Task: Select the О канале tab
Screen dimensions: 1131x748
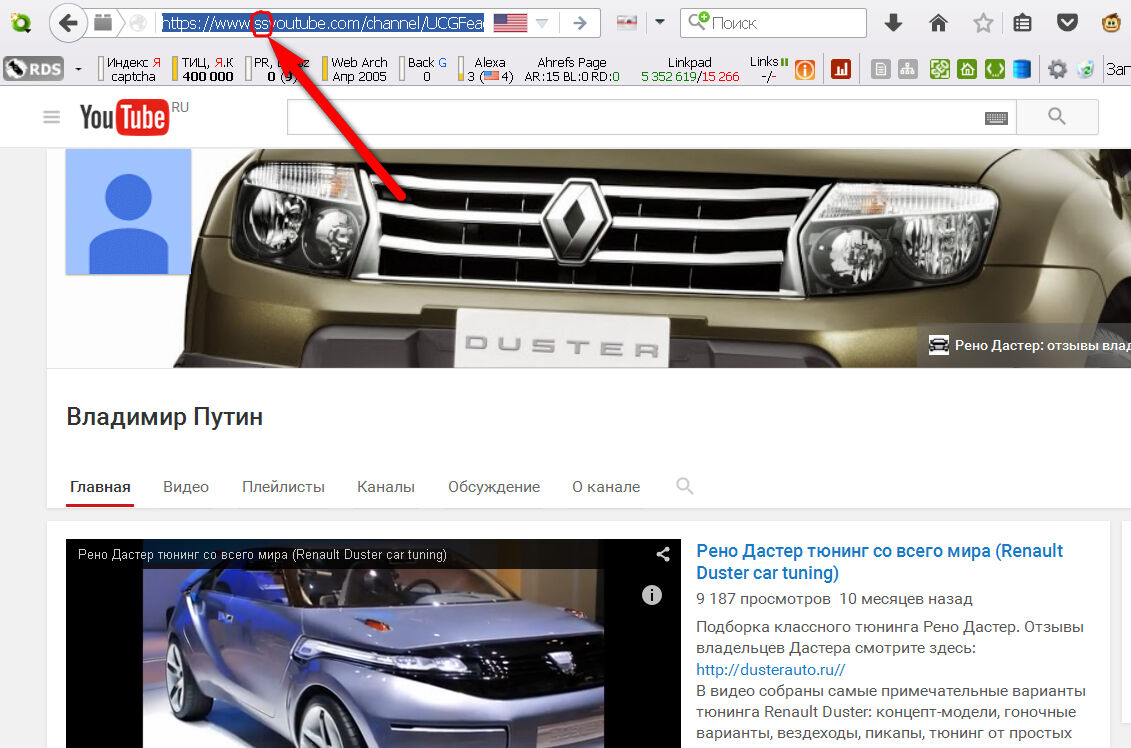Action: [x=605, y=487]
